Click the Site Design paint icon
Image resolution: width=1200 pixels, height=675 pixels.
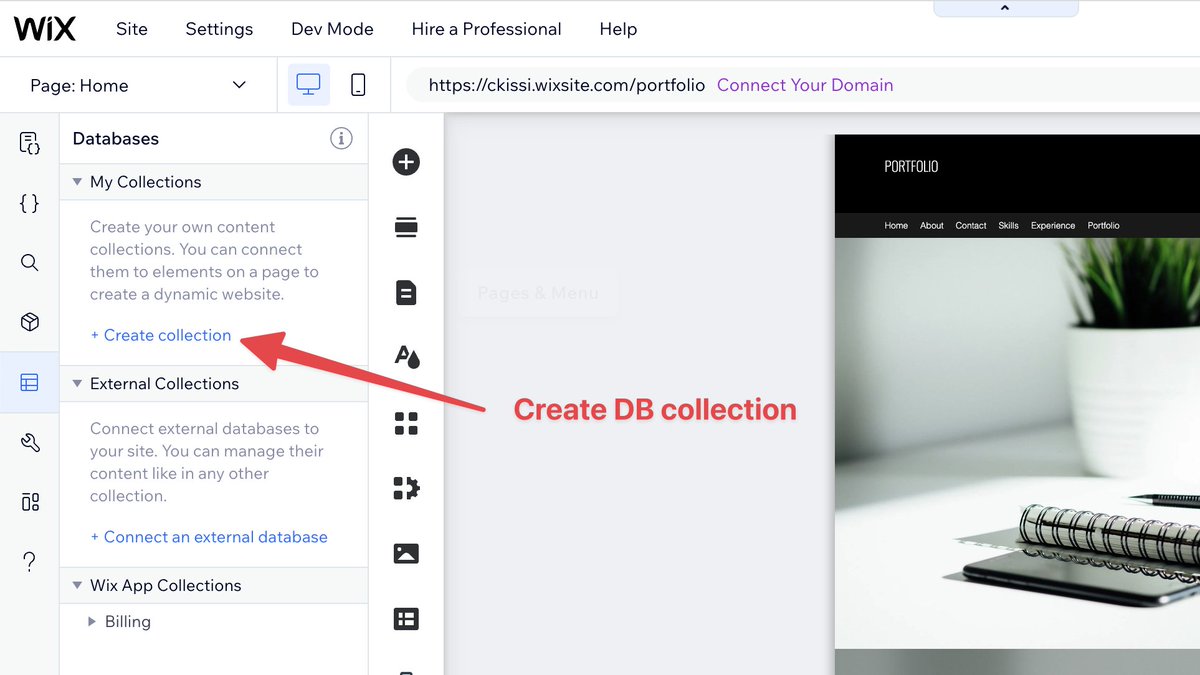click(406, 357)
